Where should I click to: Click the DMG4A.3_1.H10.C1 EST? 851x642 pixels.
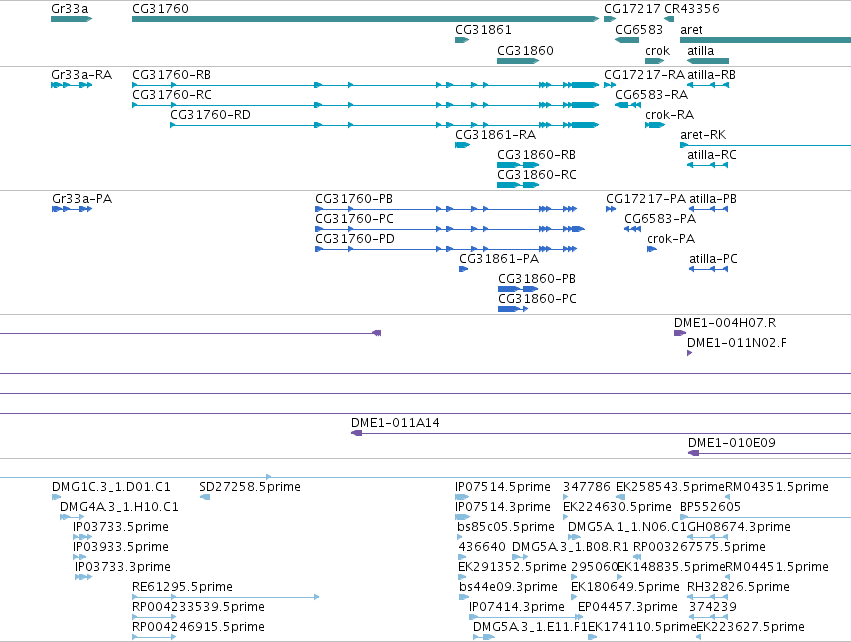(71, 517)
